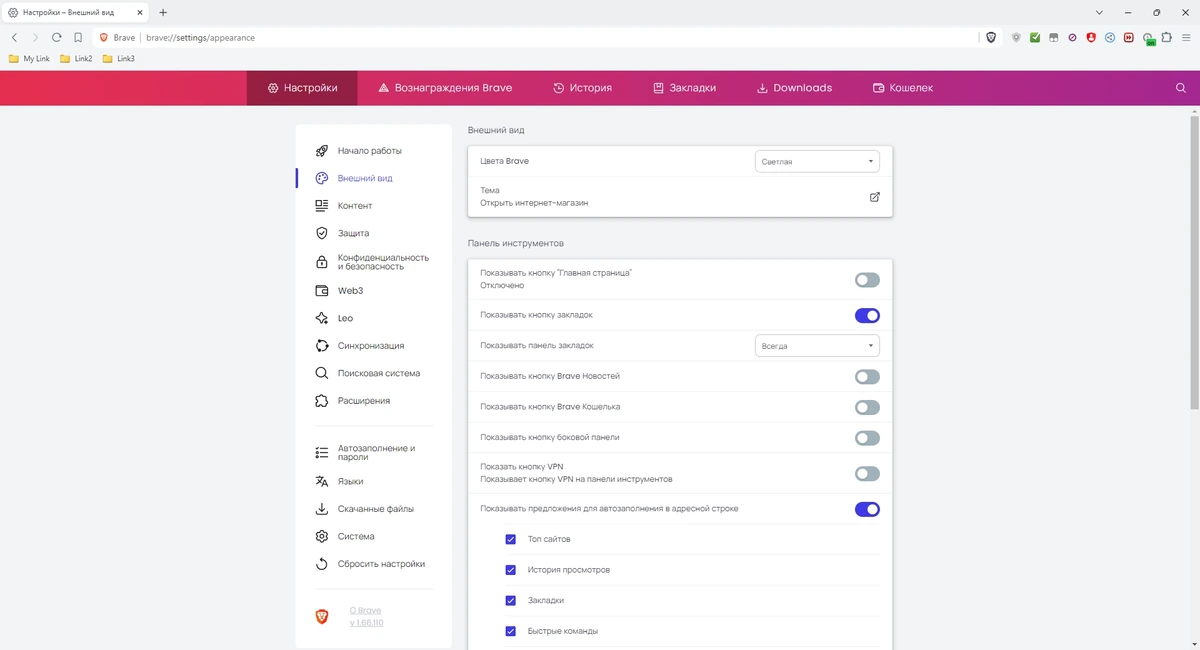Click the clock extension icon with ON badge
Image resolution: width=1200 pixels, height=650 pixels.
[x=1148, y=38]
